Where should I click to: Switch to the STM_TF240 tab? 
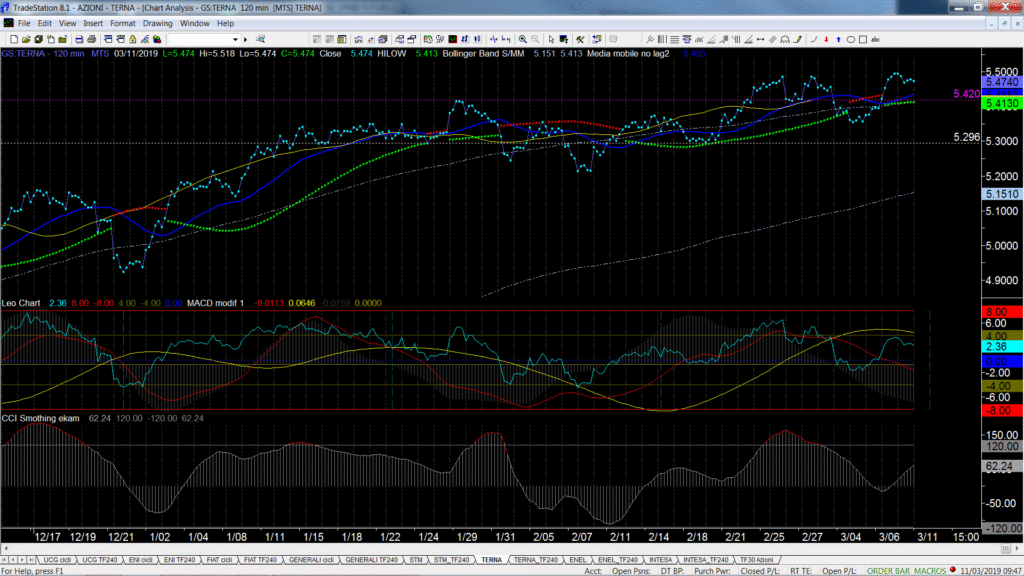click(x=451, y=560)
